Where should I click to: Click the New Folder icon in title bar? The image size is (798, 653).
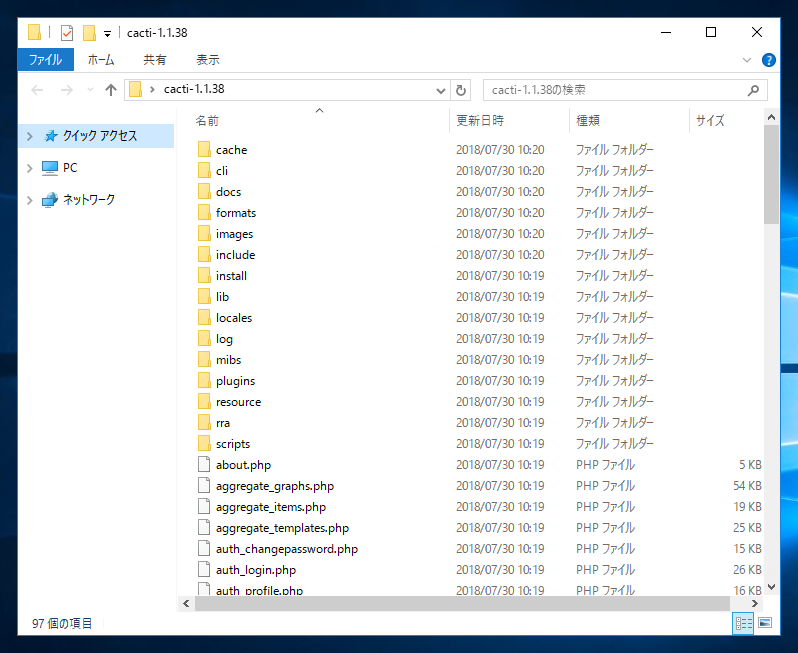(x=89, y=33)
